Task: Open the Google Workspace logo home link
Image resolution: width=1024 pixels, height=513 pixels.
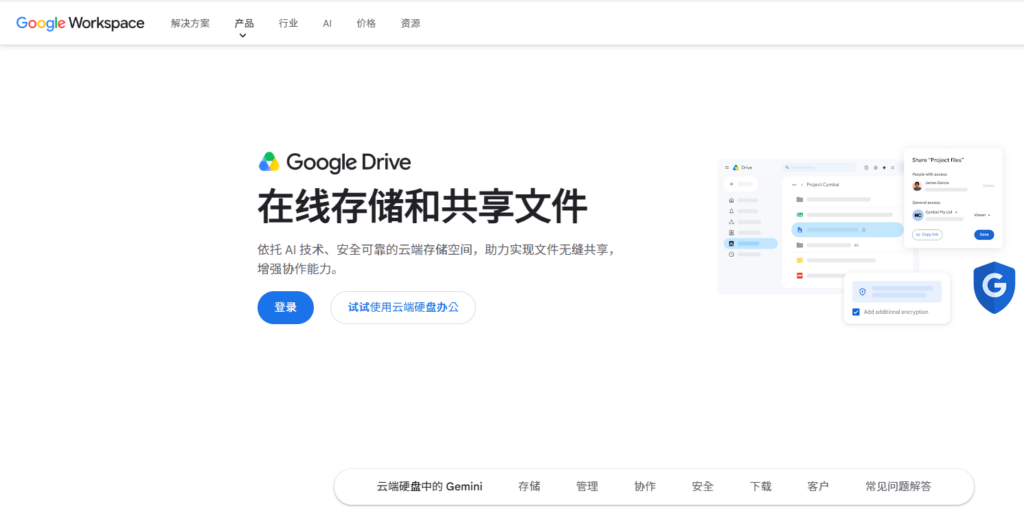Action: 80,23
